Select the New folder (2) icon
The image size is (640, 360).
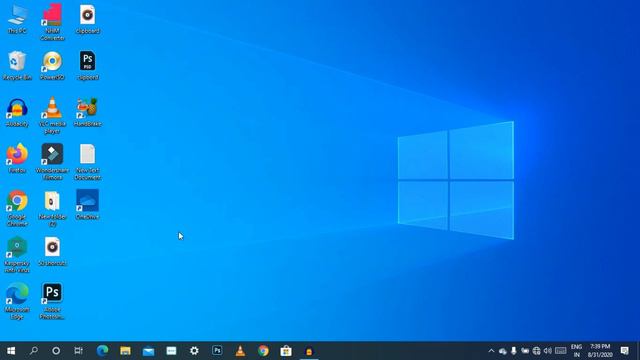(52, 208)
